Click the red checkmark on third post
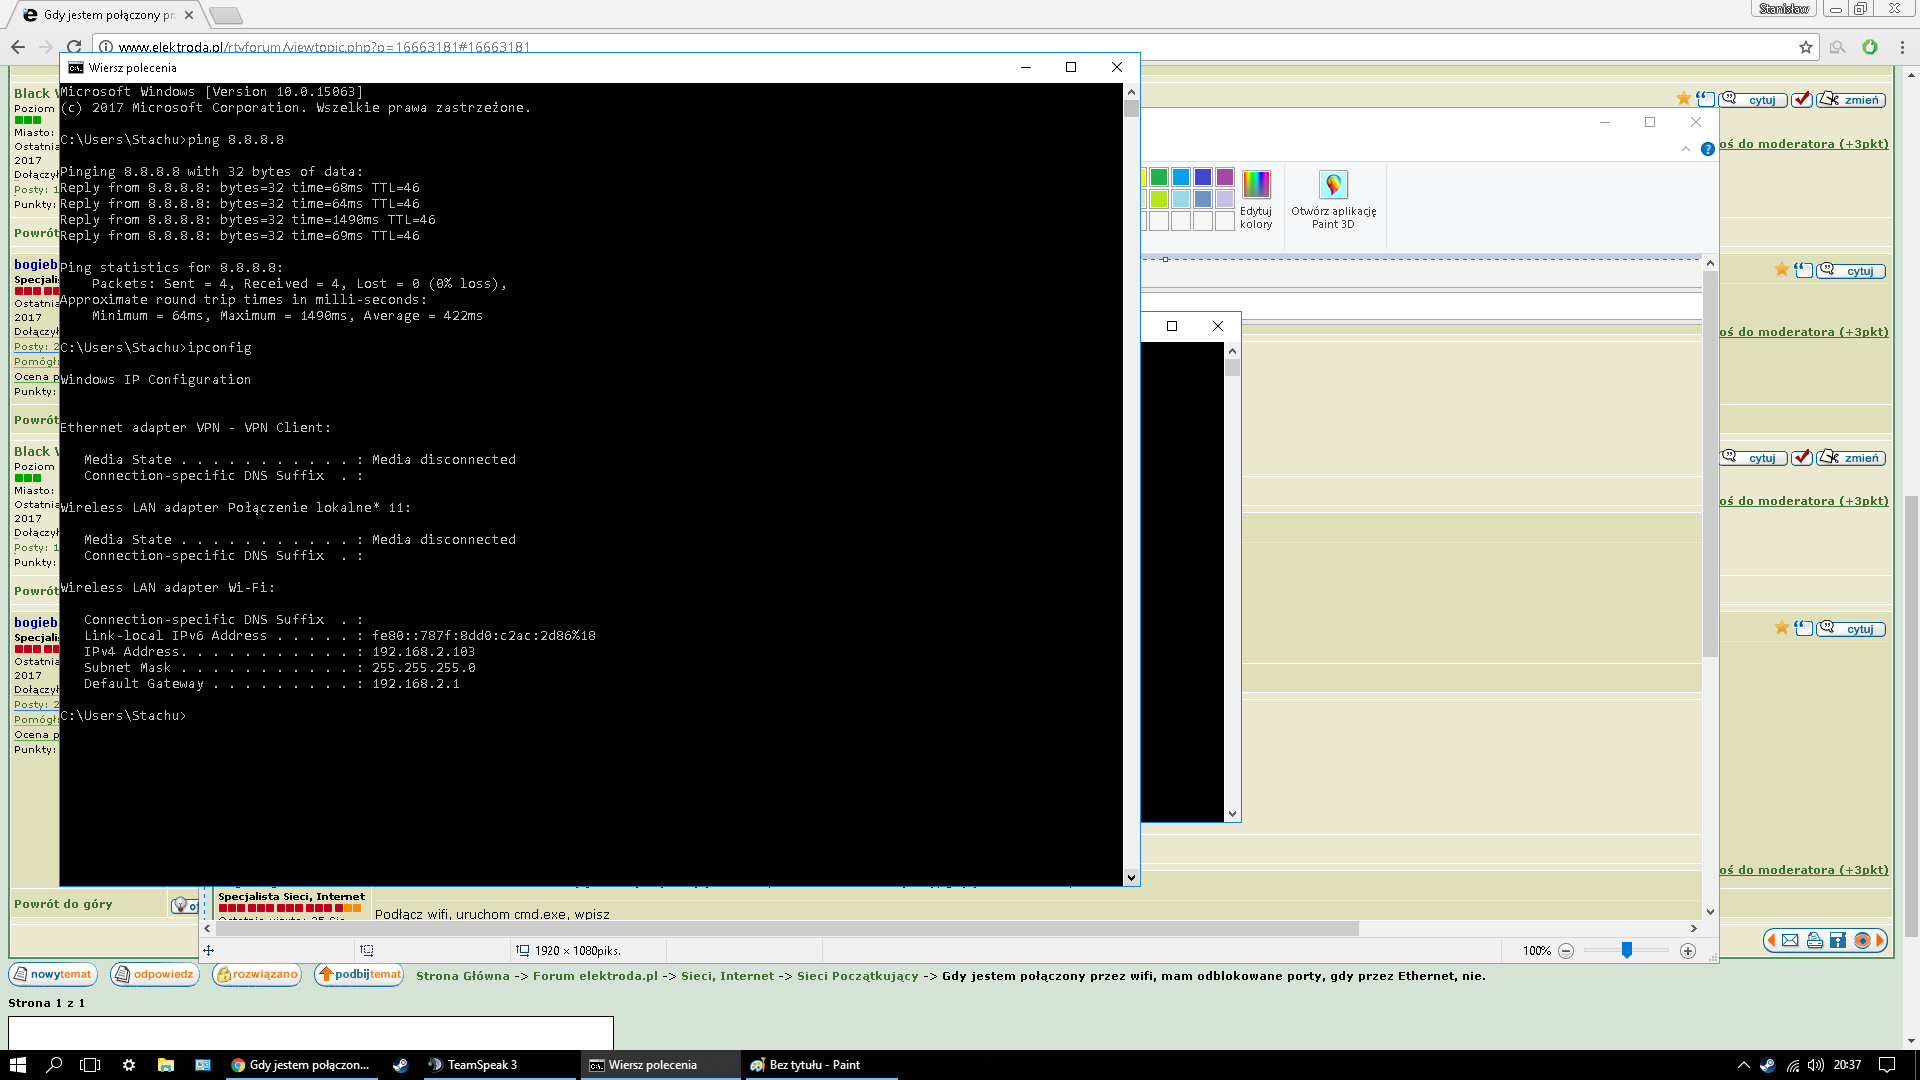This screenshot has height=1080, width=1920. pyautogui.click(x=1802, y=457)
